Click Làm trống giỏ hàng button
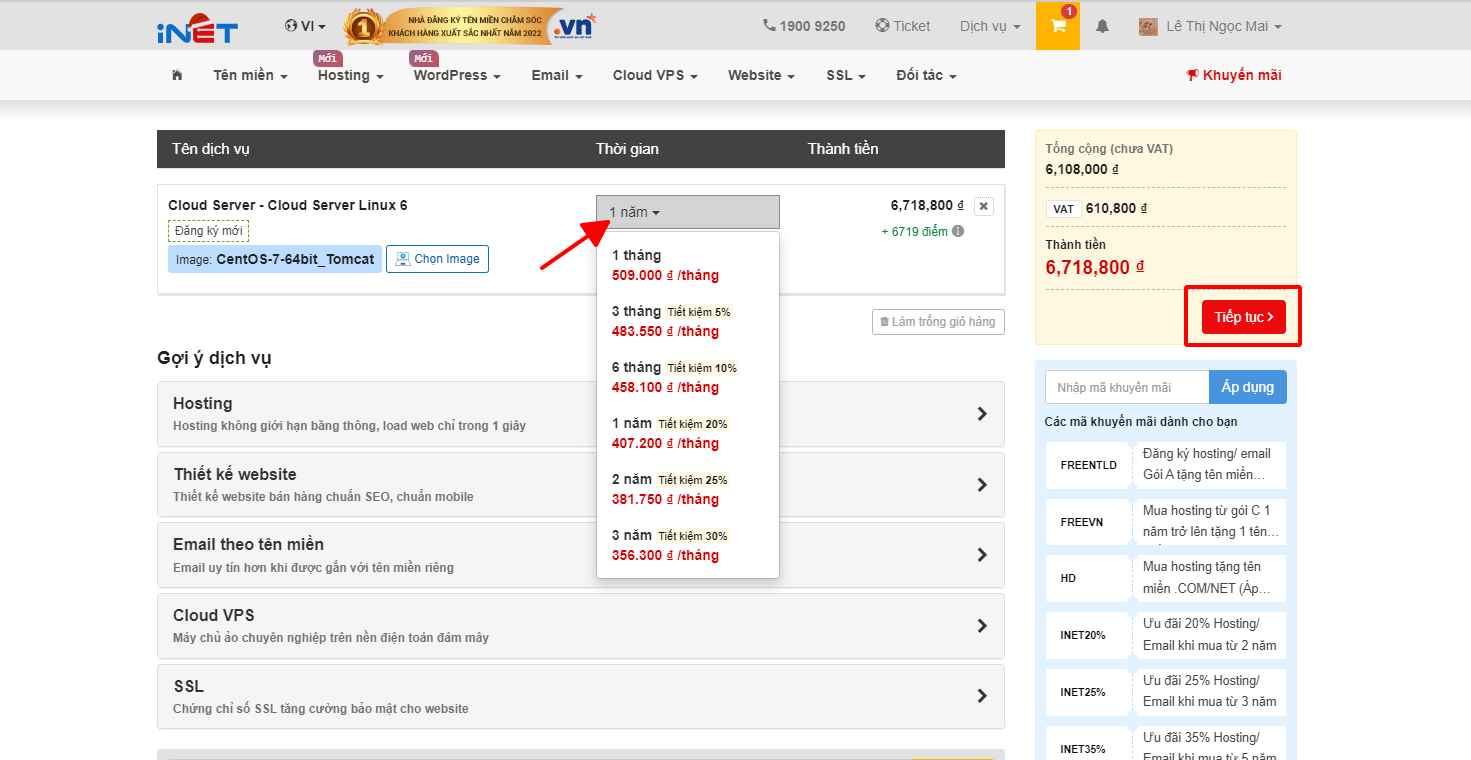Viewport: 1471px width, 760px height. (938, 322)
